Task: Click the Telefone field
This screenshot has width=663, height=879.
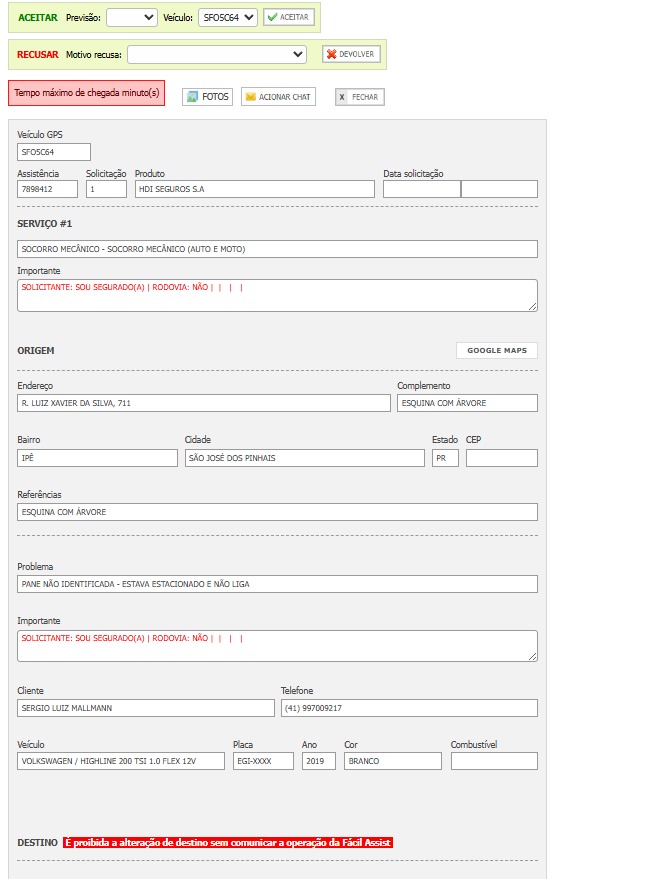Action: (x=409, y=708)
